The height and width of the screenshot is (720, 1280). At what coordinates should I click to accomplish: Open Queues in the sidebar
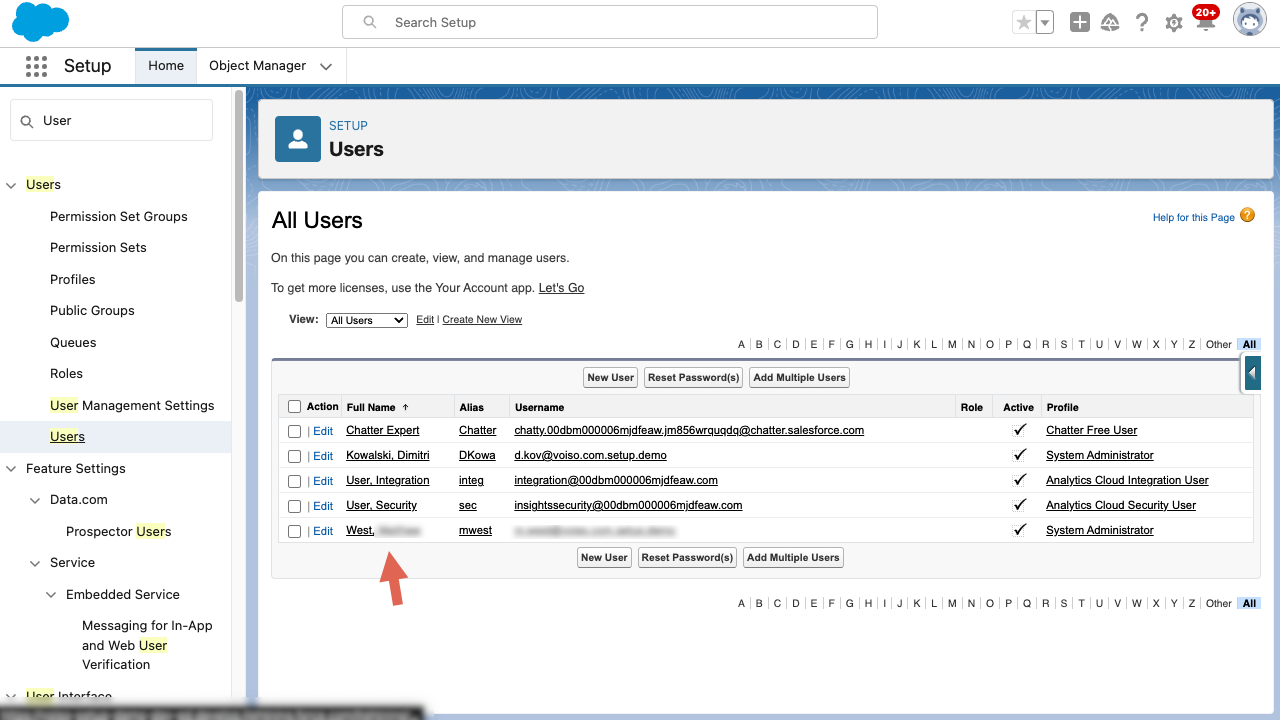73,343
